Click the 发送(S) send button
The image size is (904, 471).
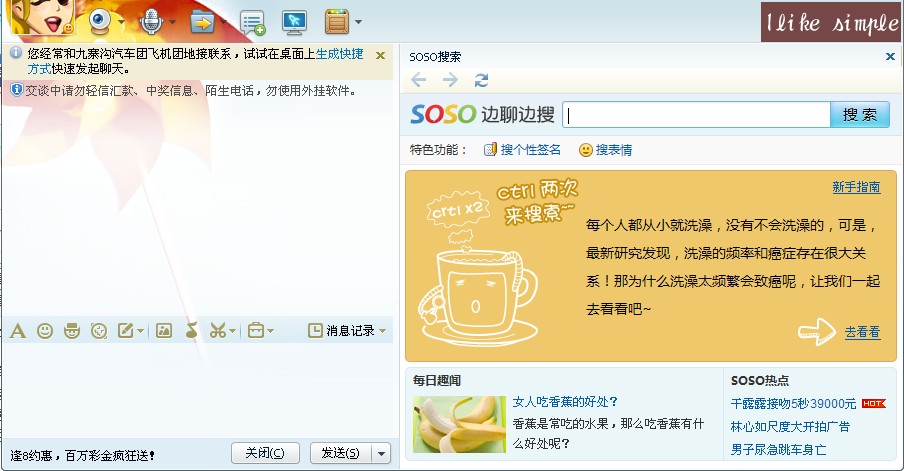click(340, 454)
